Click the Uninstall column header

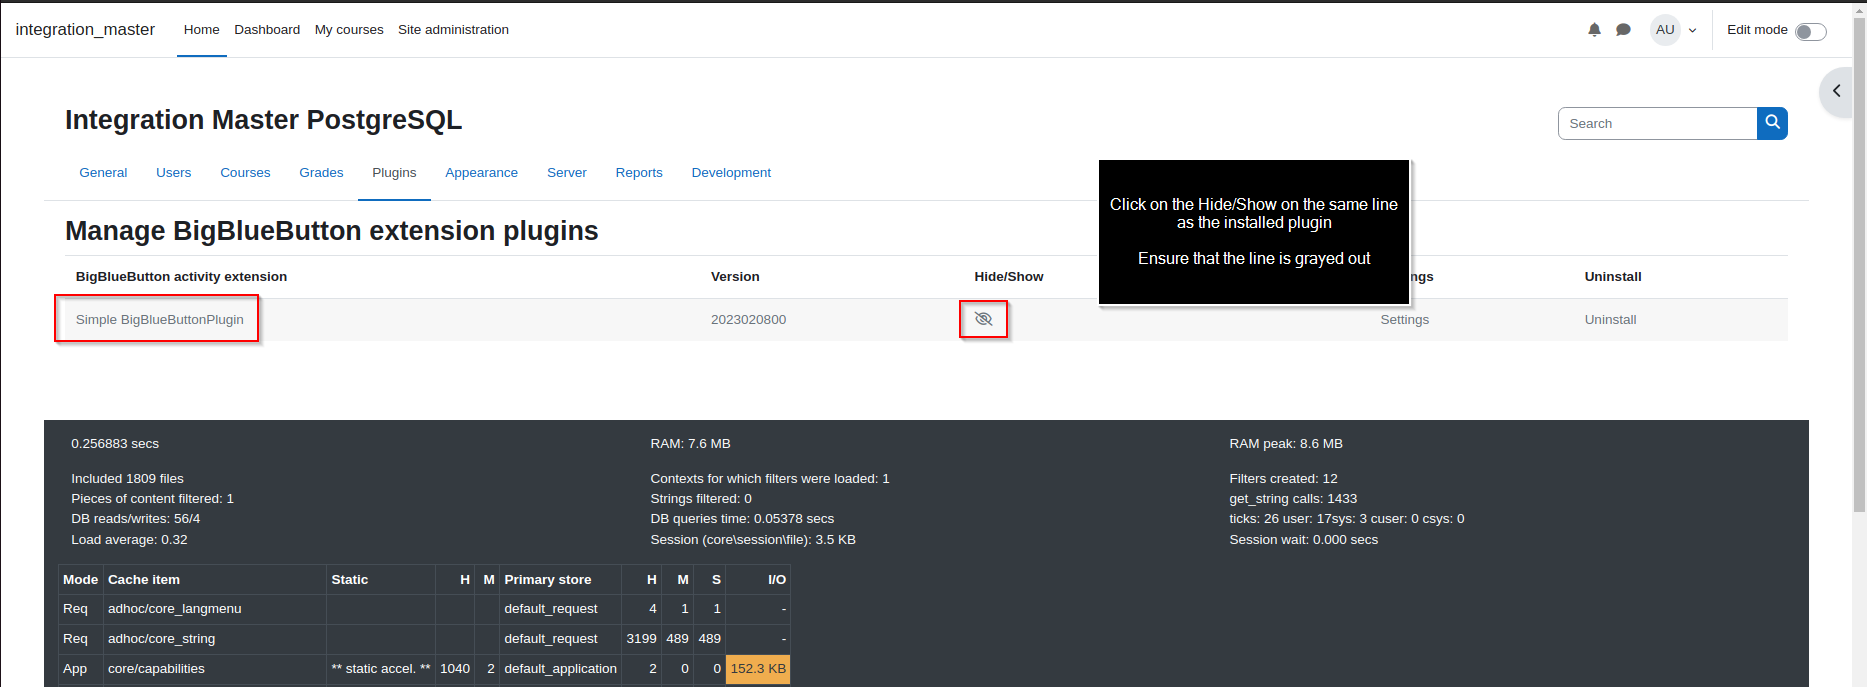[1612, 277]
